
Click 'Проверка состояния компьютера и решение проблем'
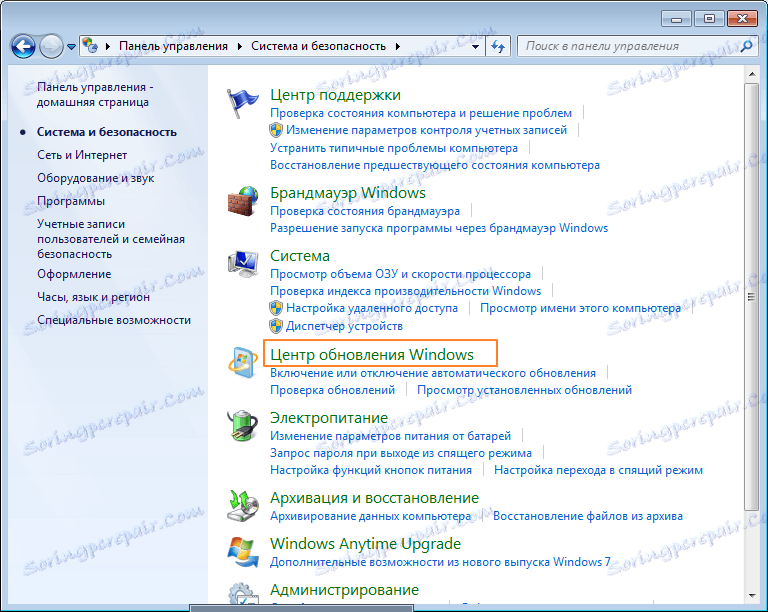click(x=421, y=113)
